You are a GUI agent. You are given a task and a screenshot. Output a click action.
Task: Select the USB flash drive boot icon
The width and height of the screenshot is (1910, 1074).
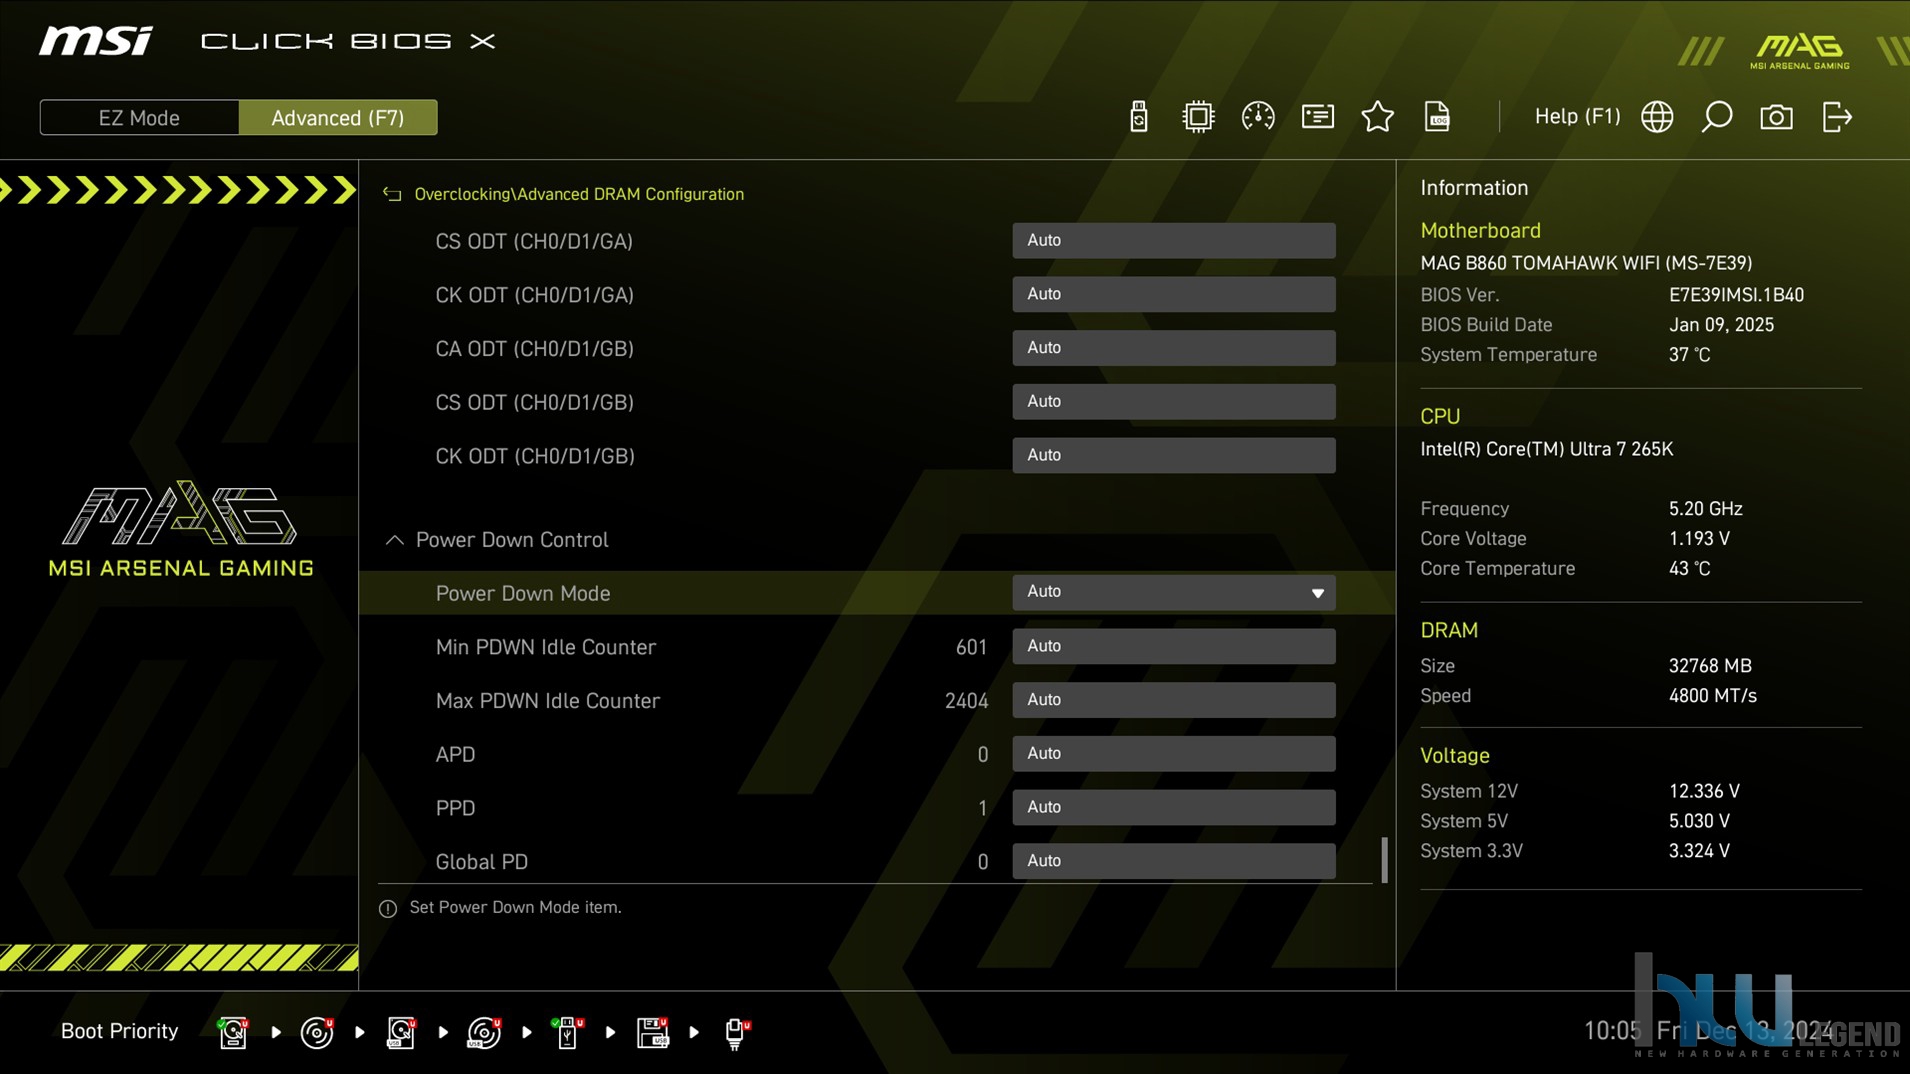(x=568, y=1032)
